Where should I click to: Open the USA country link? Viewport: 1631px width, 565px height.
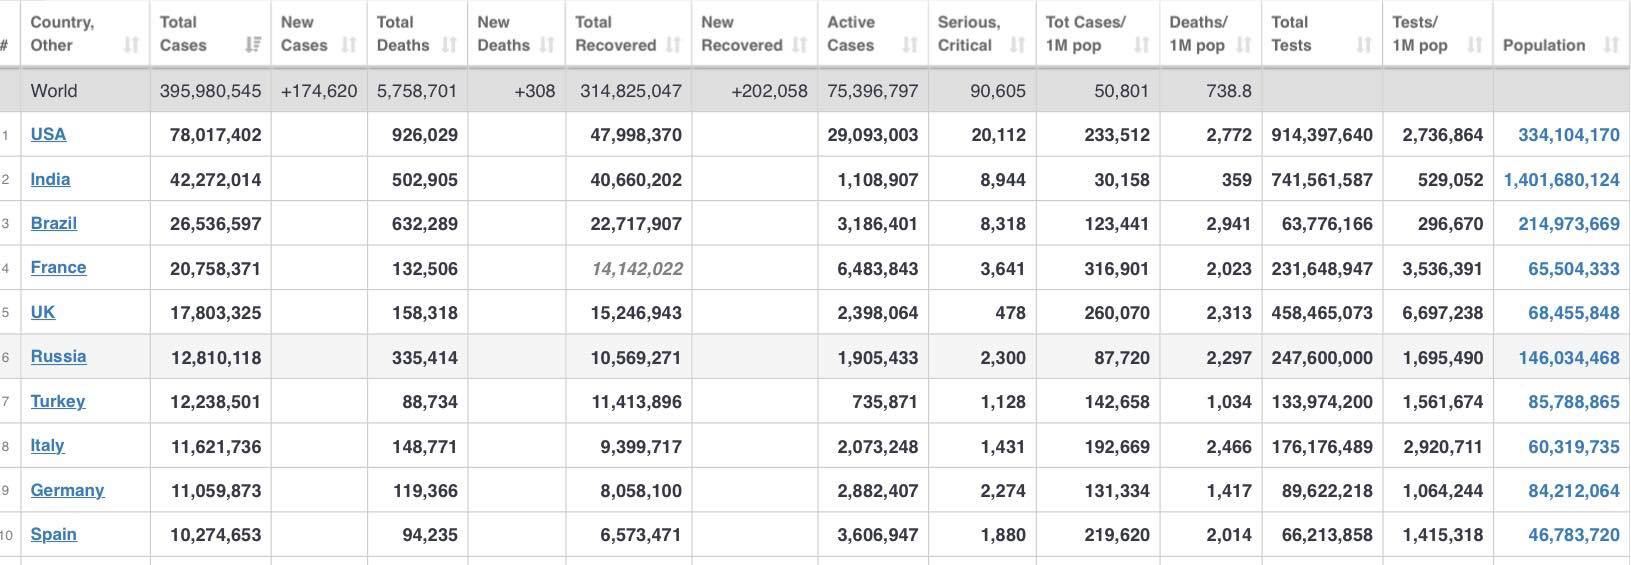tap(48, 134)
